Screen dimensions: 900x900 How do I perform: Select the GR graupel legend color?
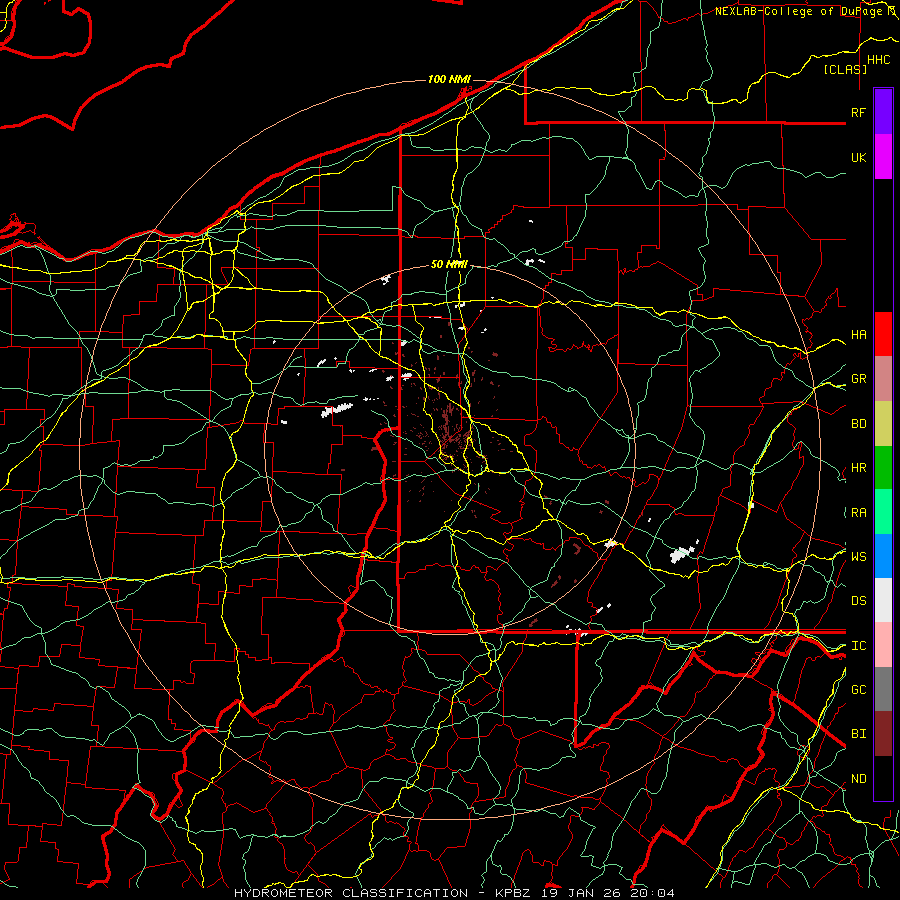(x=883, y=379)
